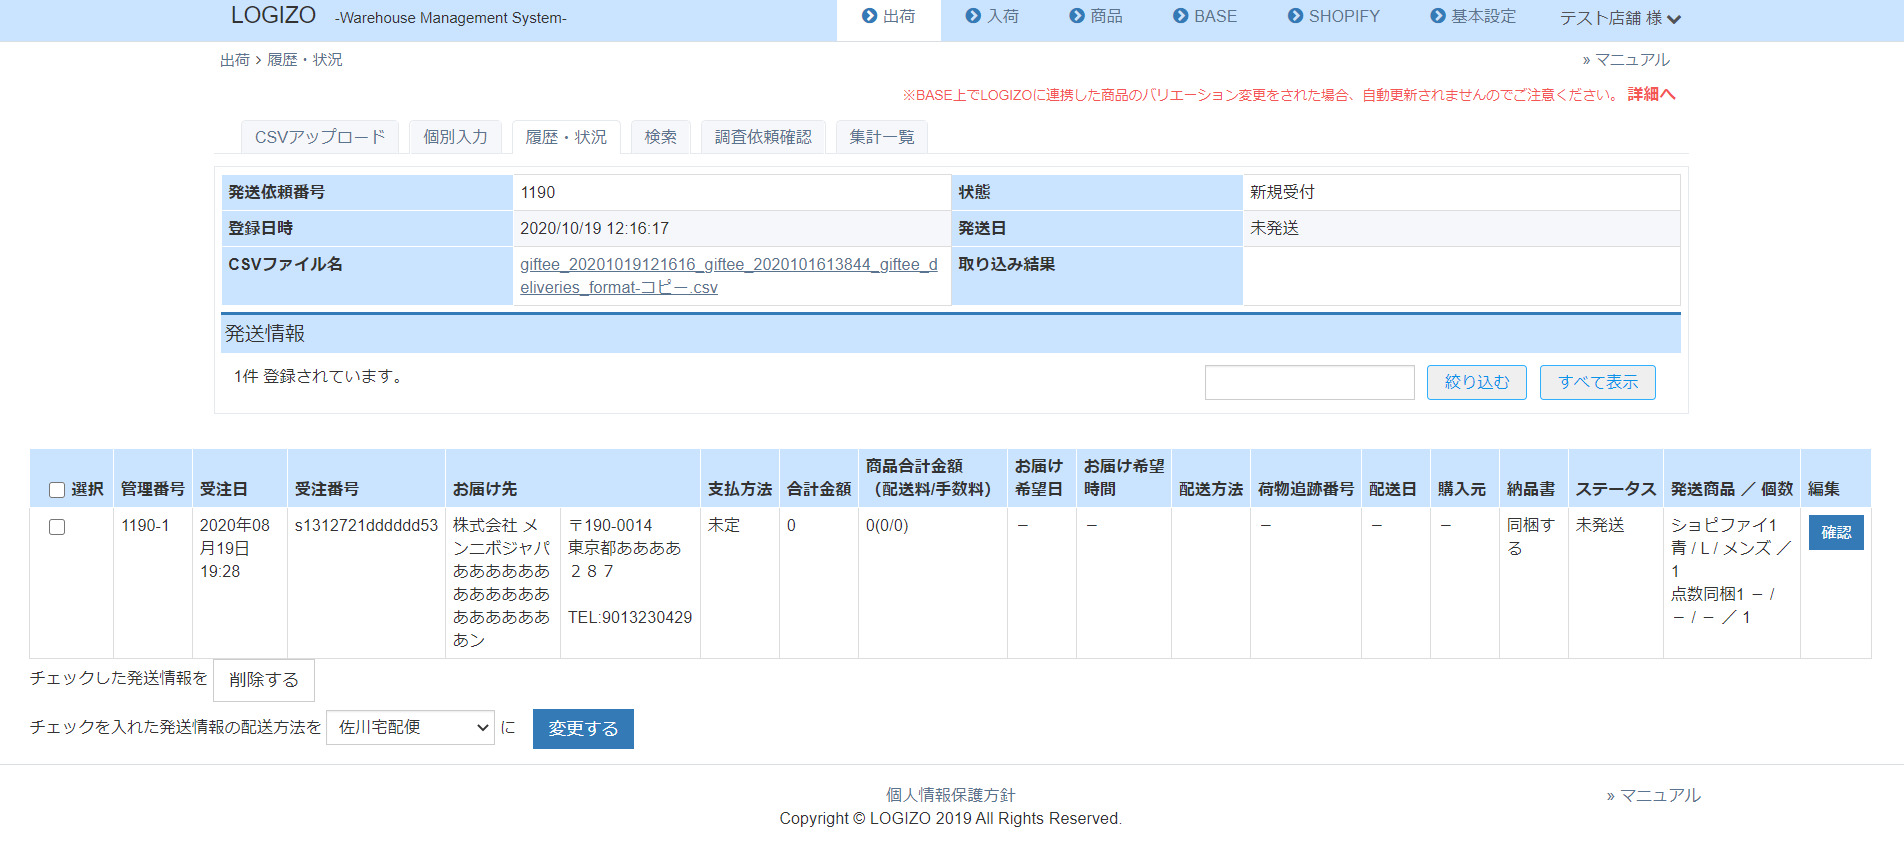This screenshot has height=842, width=1904.
Task: Open the footer マニュアル link
Action: 1654,795
